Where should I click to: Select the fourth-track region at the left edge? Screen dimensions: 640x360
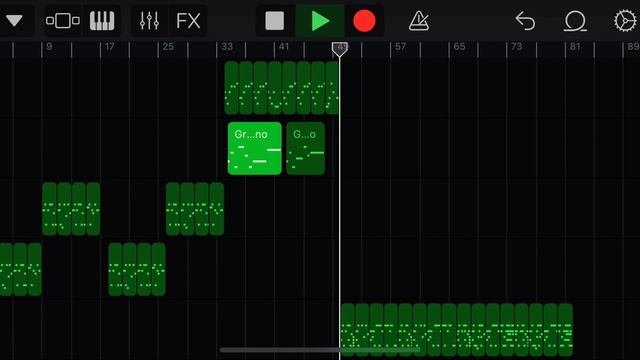click(20, 269)
